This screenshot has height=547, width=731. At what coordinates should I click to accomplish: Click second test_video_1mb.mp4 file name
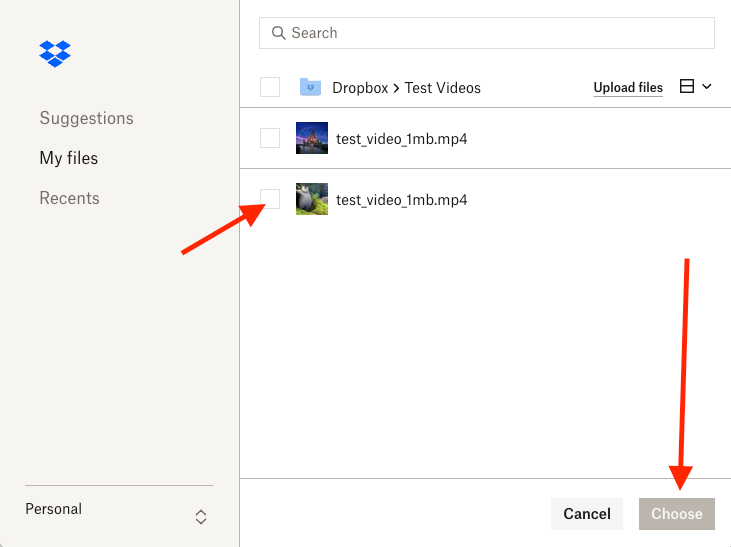coord(401,200)
